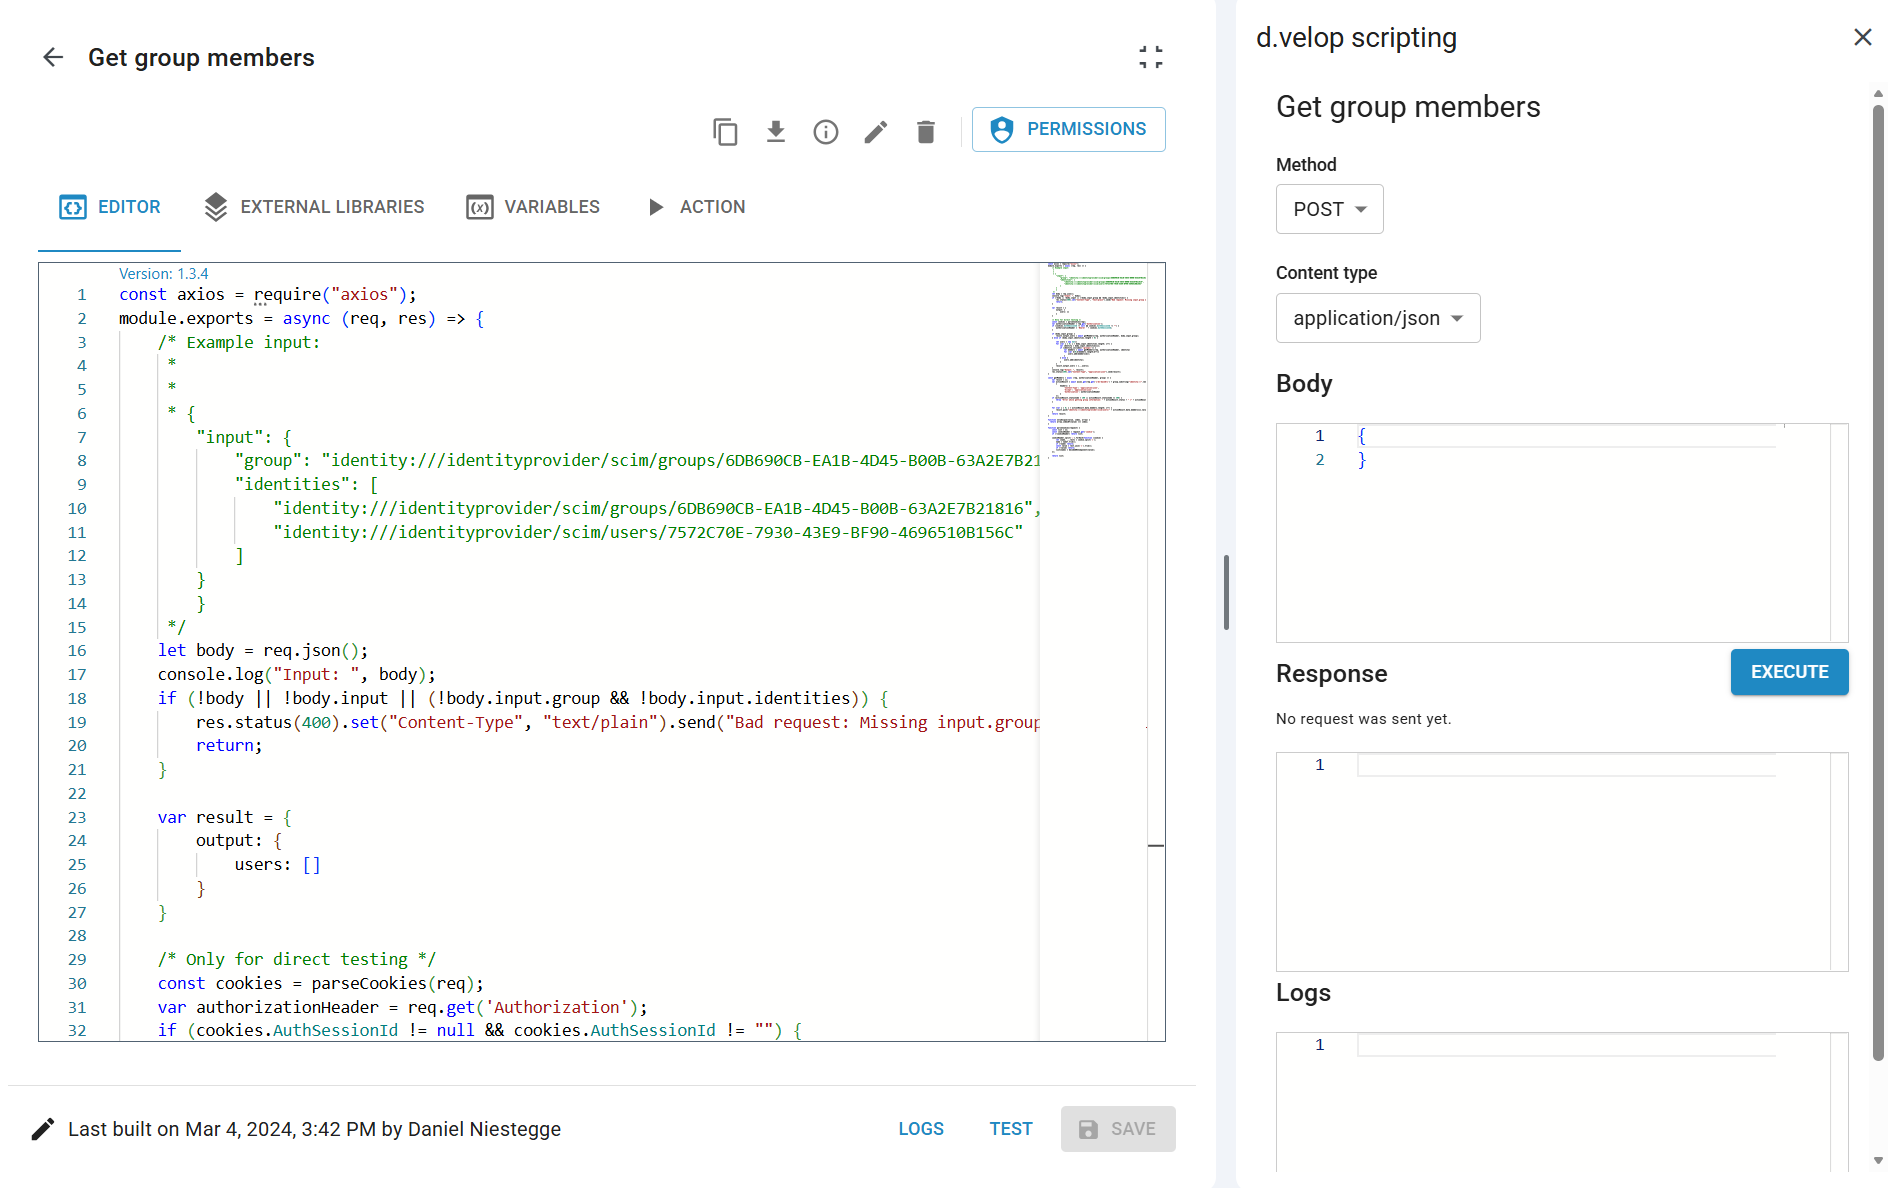
Task: Click the back arrow next to title
Action: 53,58
